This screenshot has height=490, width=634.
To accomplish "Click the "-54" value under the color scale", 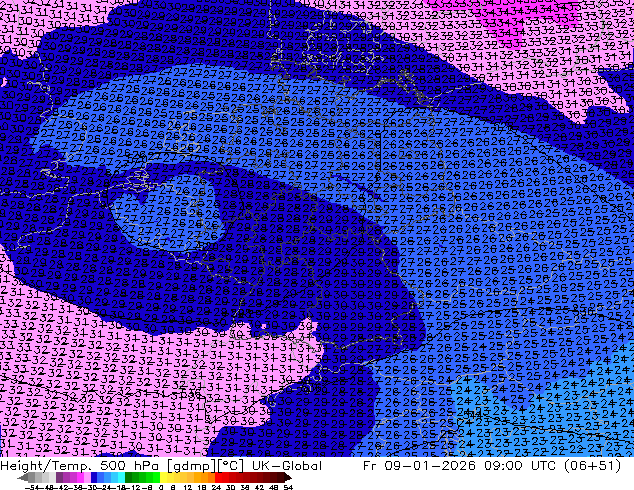I will coord(32,487).
